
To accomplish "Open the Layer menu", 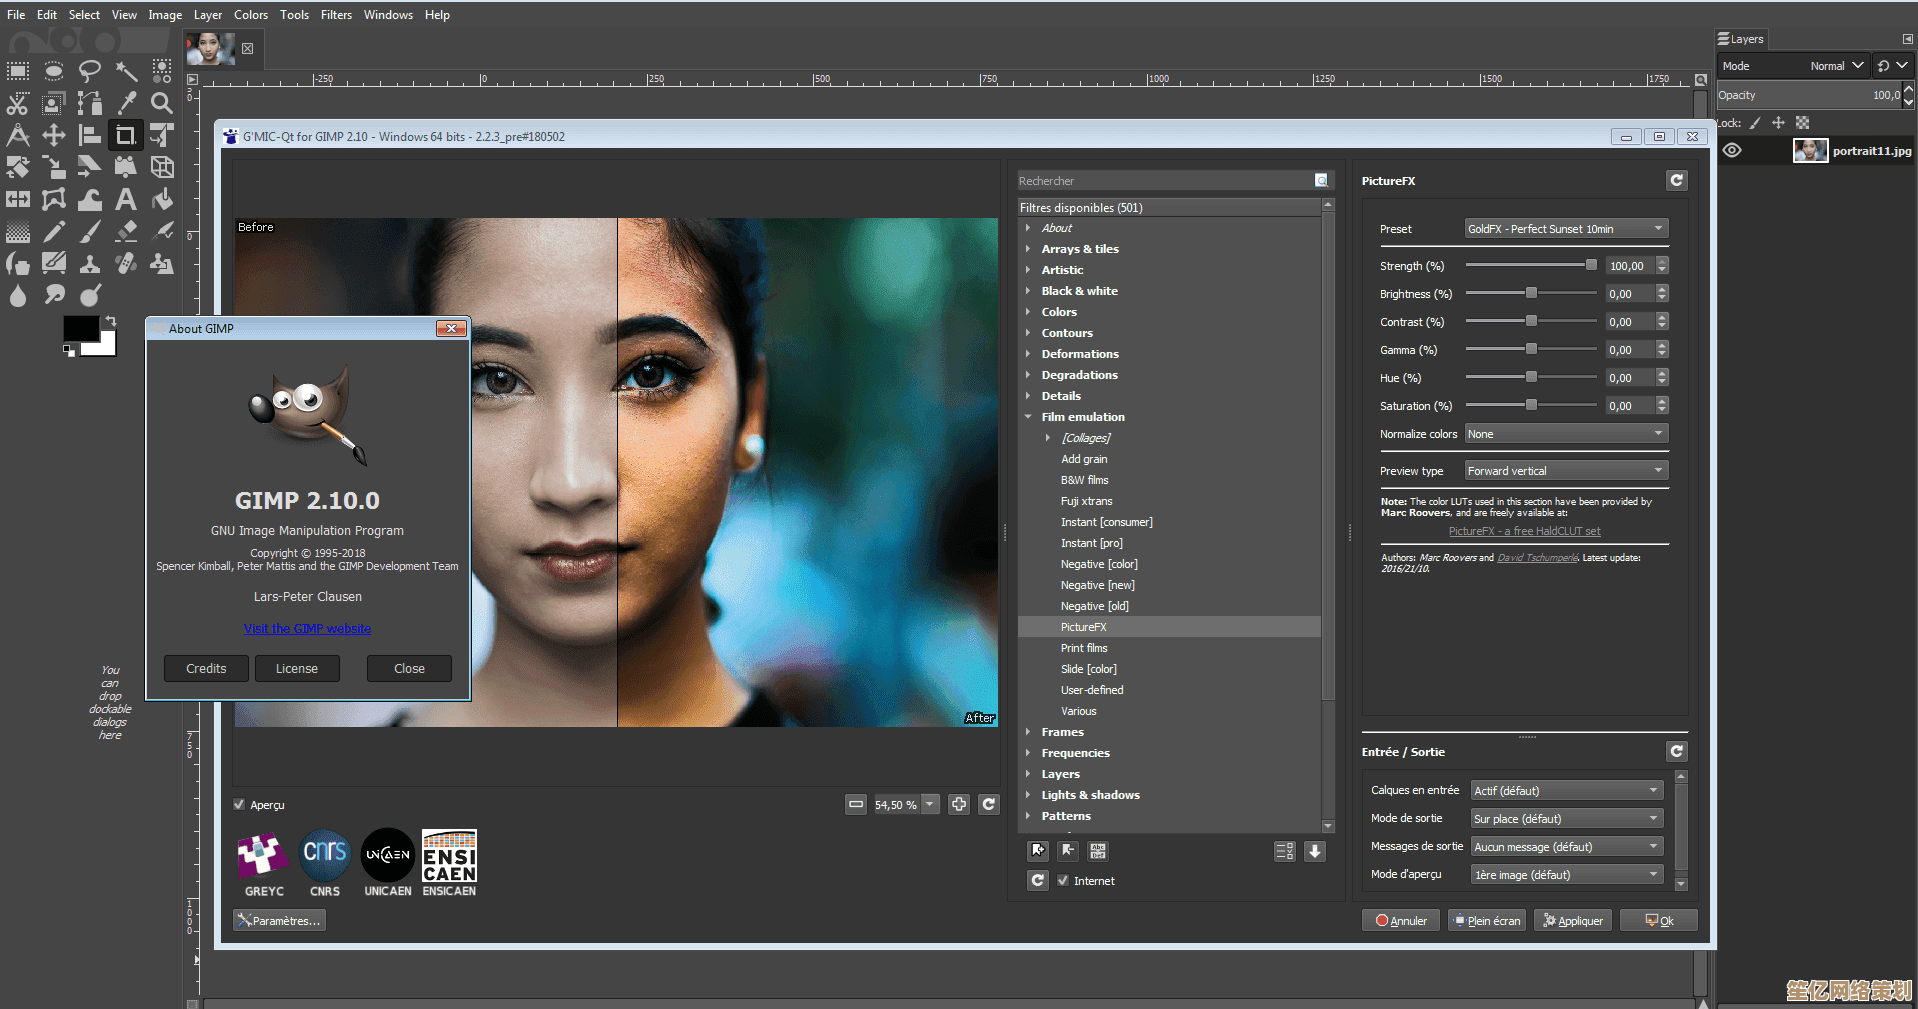I will click(x=208, y=15).
